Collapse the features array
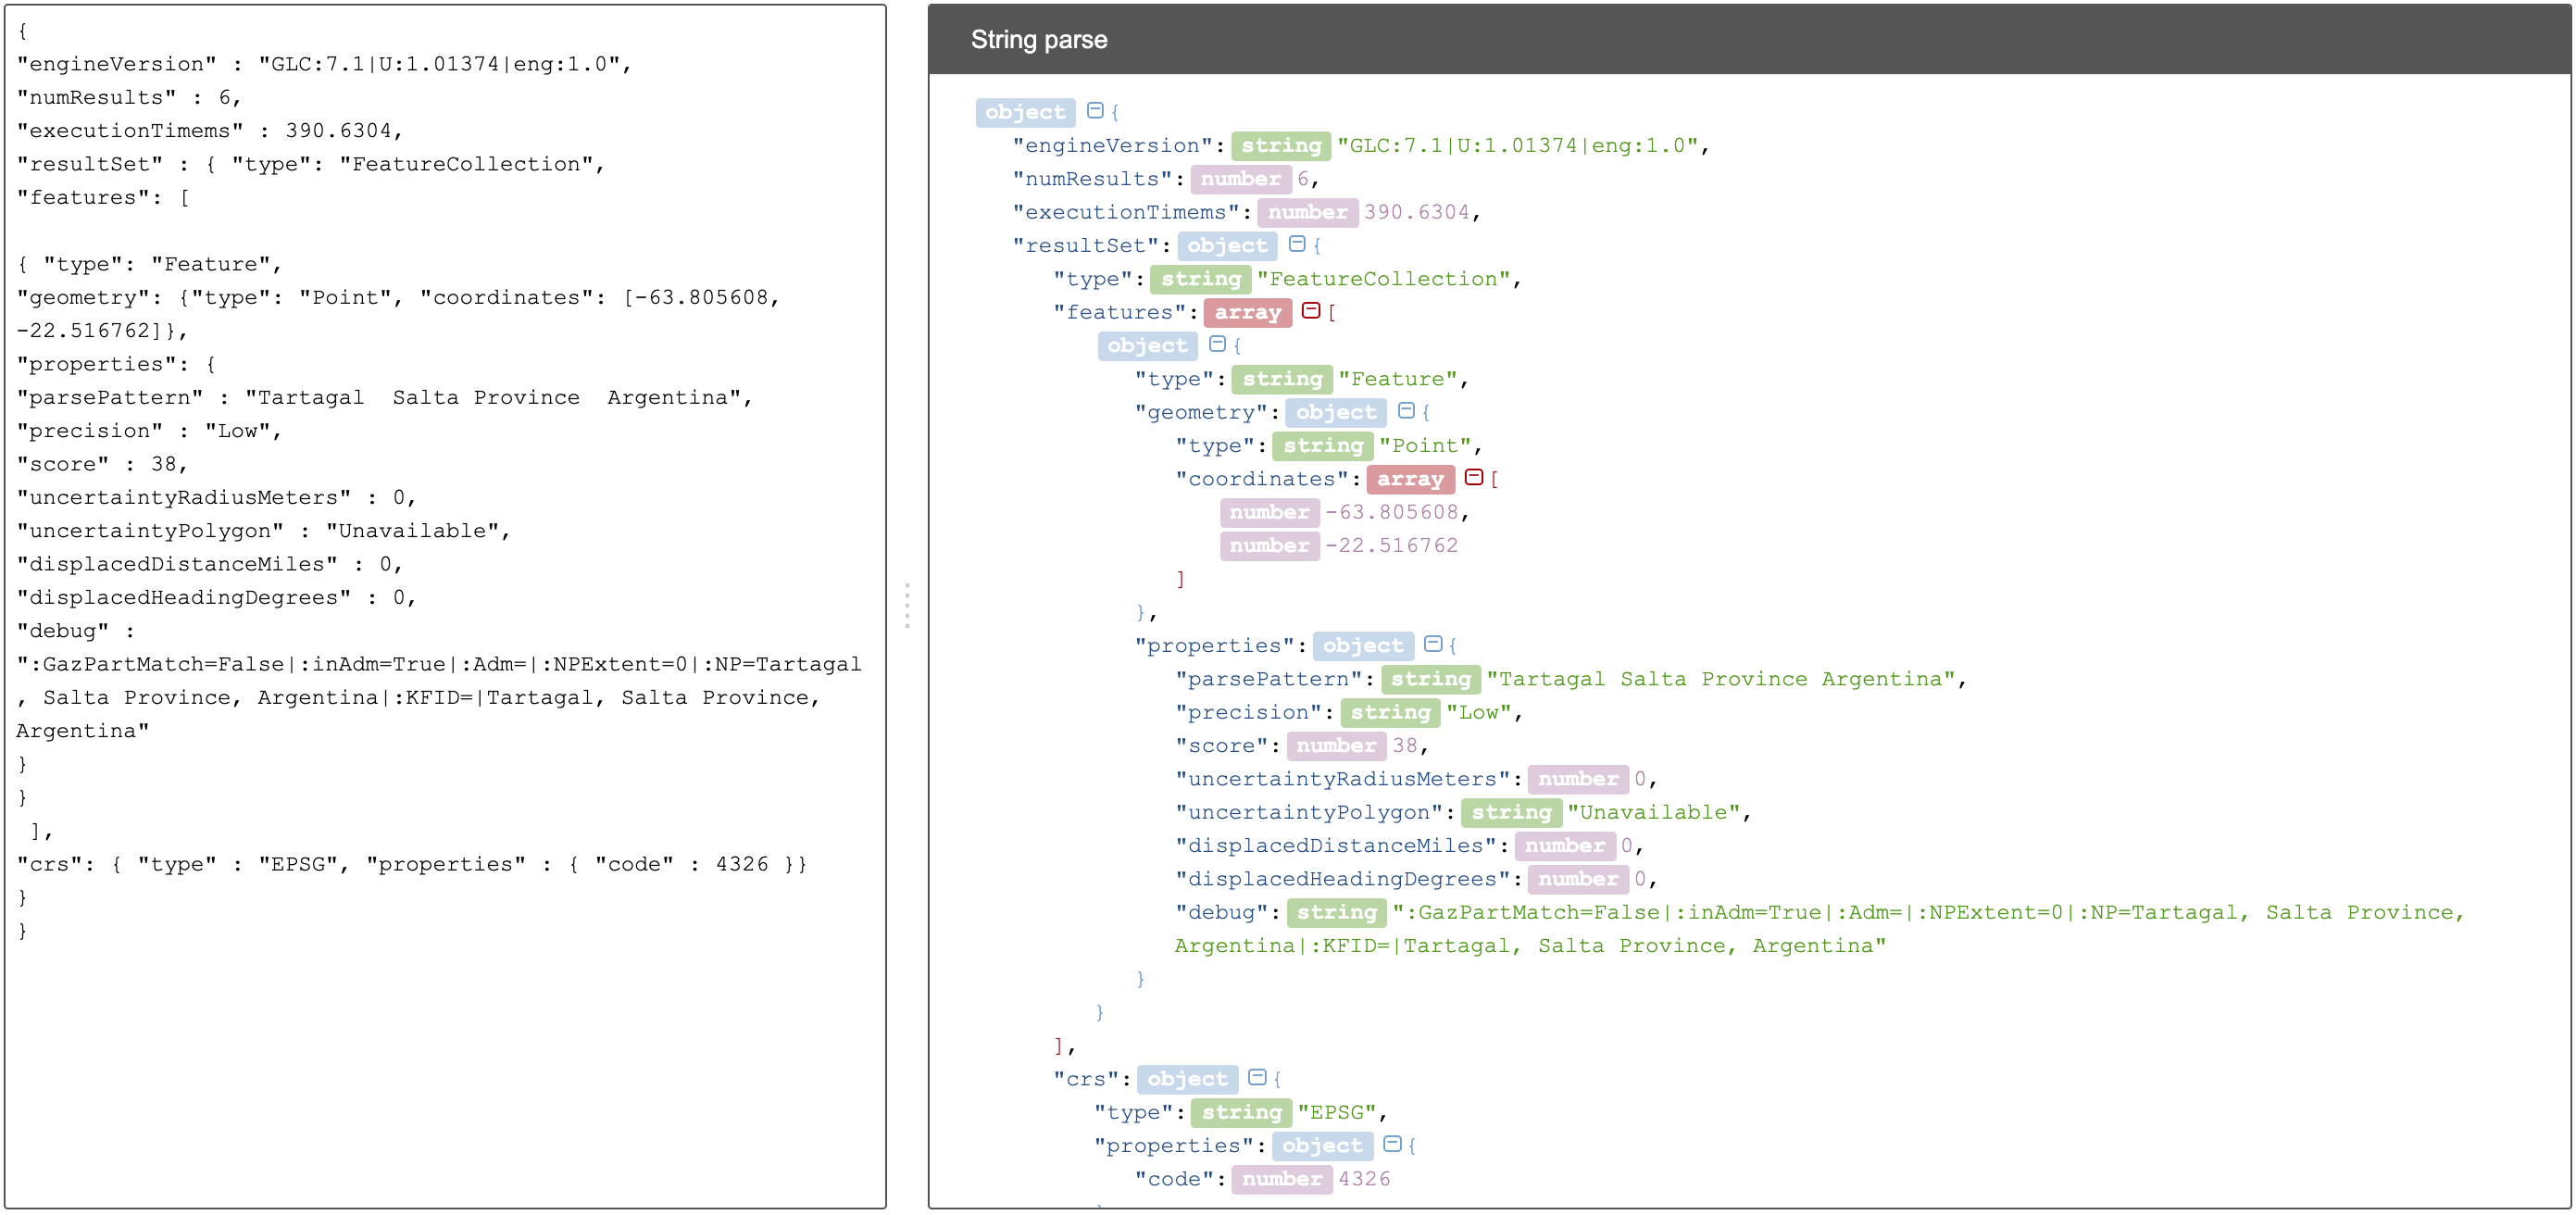The height and width of the screenshot is (1215, 2576). tap(1311, 311)
